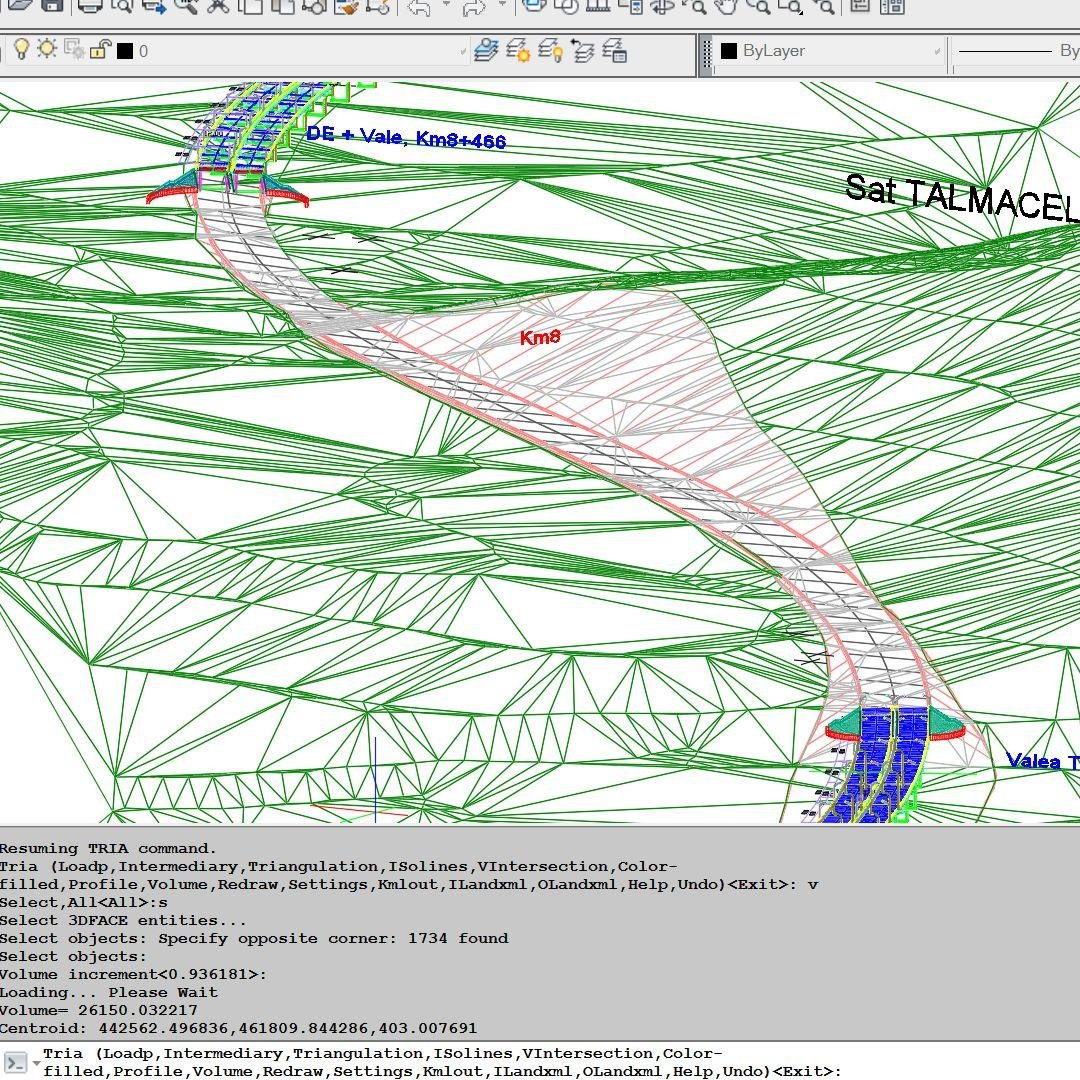This screenshot has height=1080, width=1080.
Task: Click the Redo toolbar button
Action: click(475, 8)
